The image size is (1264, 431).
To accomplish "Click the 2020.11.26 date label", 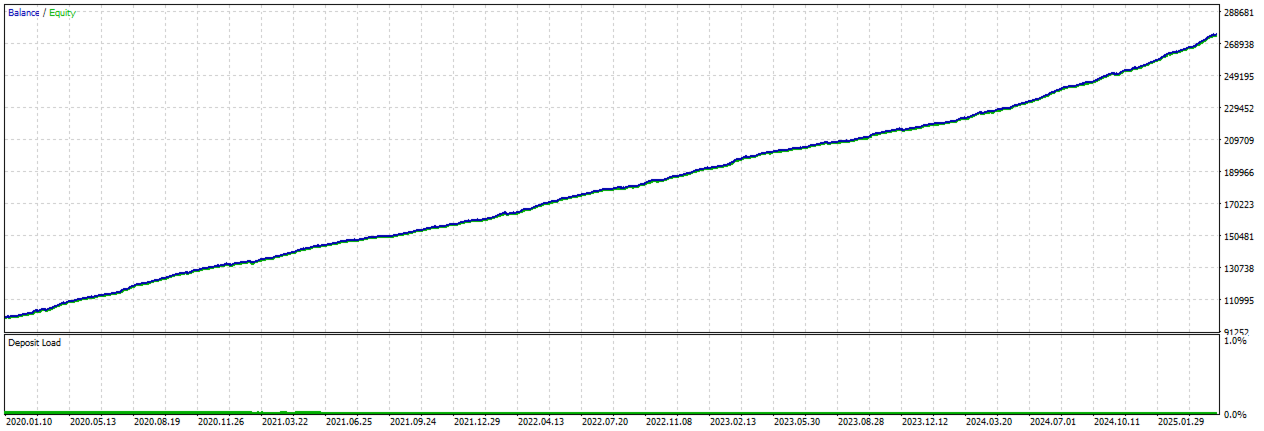I will click(x=221, y=423).
